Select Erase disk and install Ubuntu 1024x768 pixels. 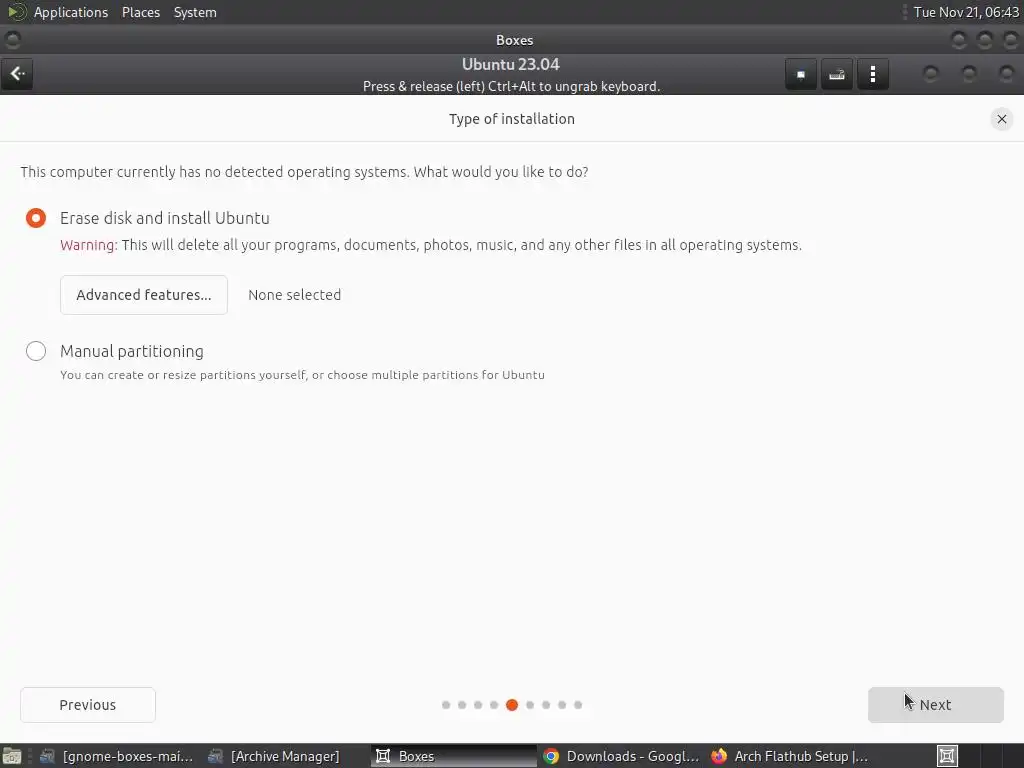coord(36,218)
